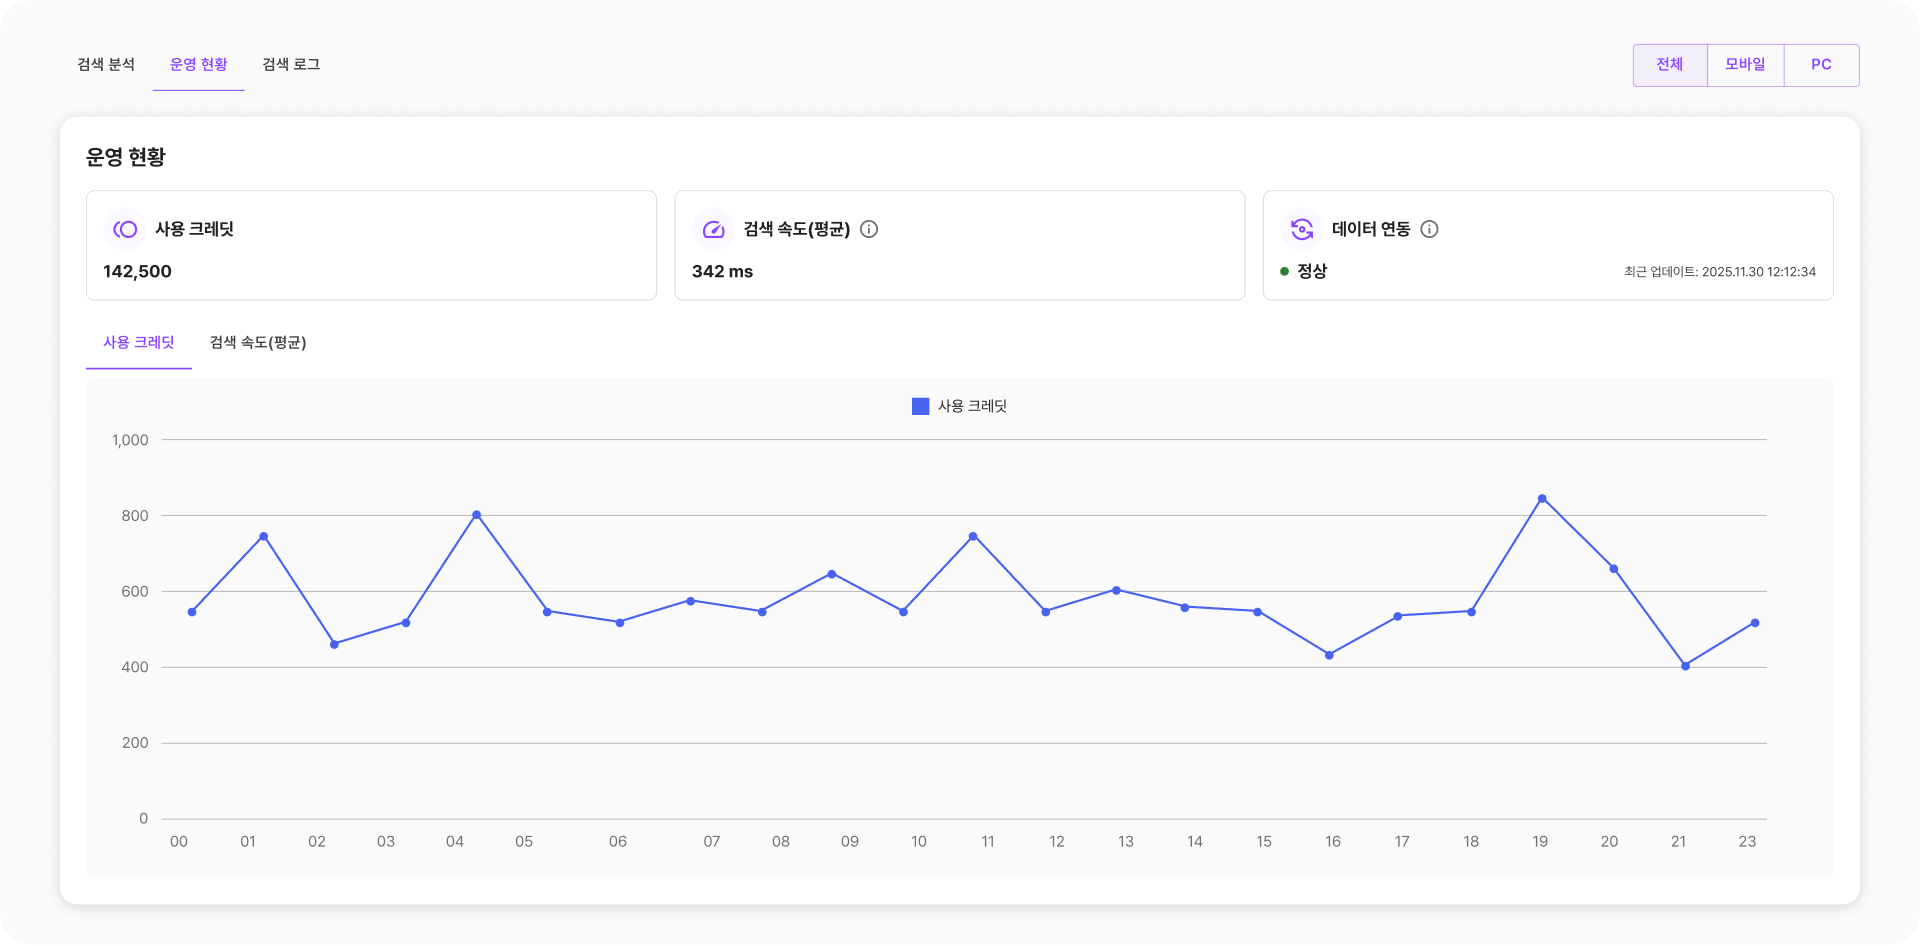Click the 142,500 사용 크레딧 value
This screenshot has height=946, width=1920.
tap(137, 271)
